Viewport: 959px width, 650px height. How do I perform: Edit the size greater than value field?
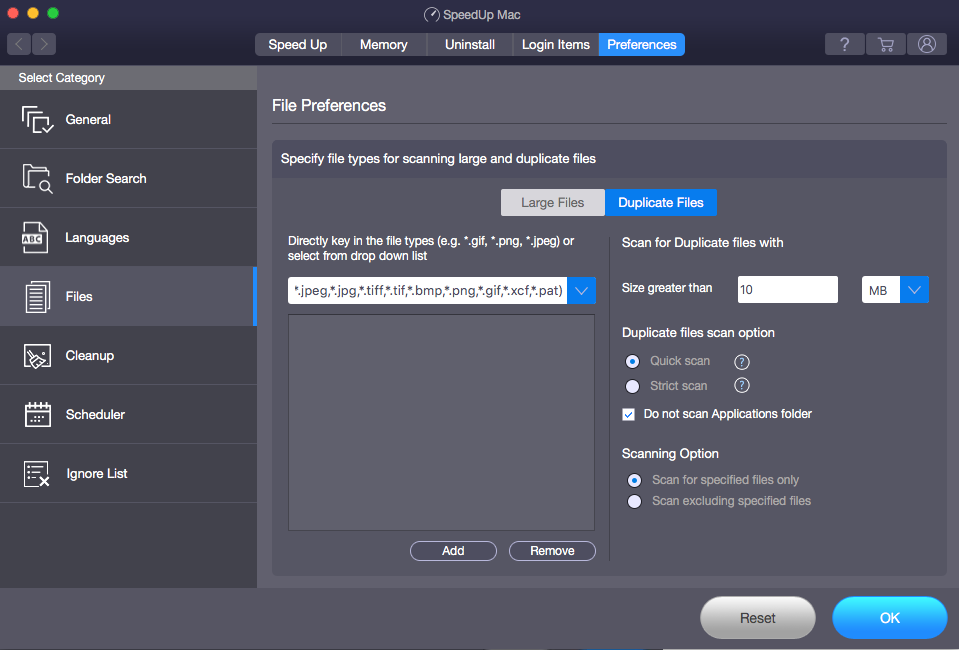tap(787, 288)
